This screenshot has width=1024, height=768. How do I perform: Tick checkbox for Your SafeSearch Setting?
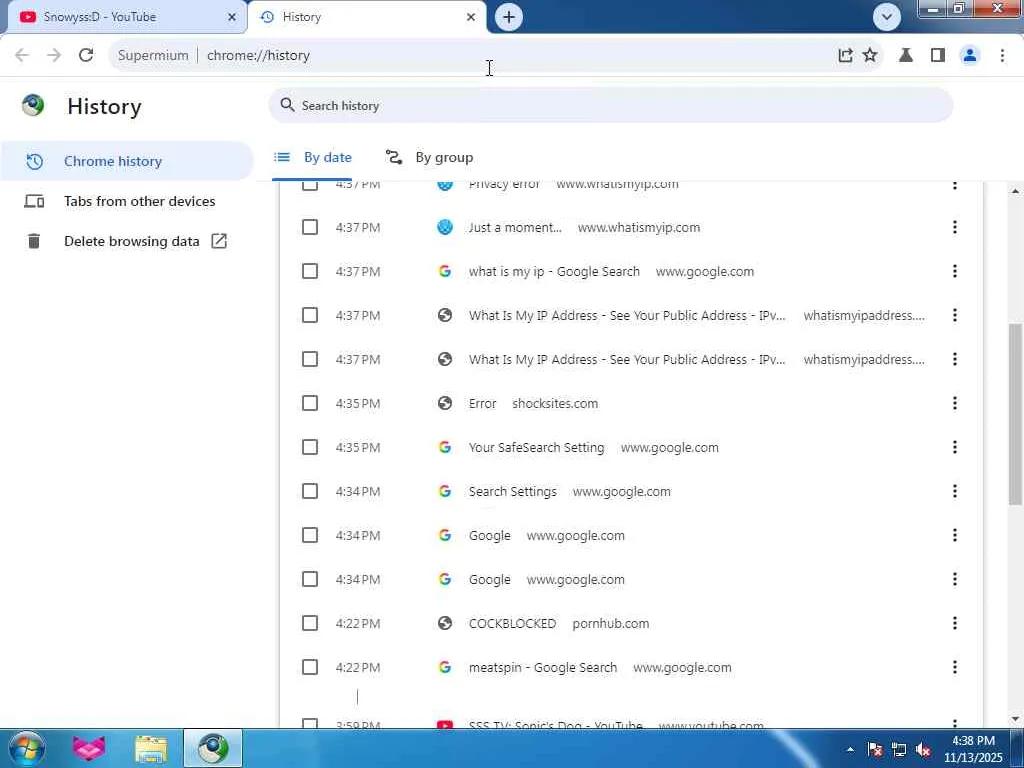pos(310,447)
